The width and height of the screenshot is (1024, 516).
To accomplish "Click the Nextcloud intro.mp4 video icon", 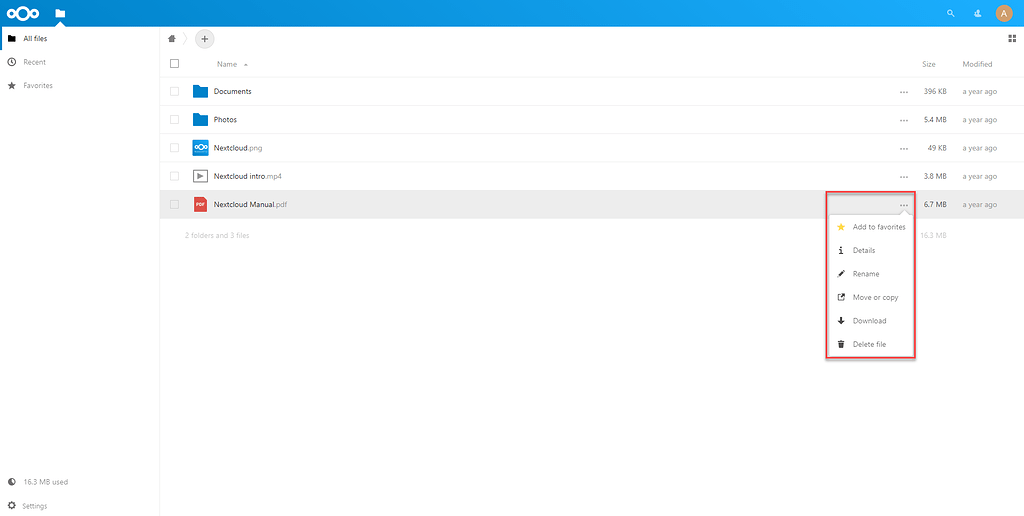I will (x=200, y=176).
